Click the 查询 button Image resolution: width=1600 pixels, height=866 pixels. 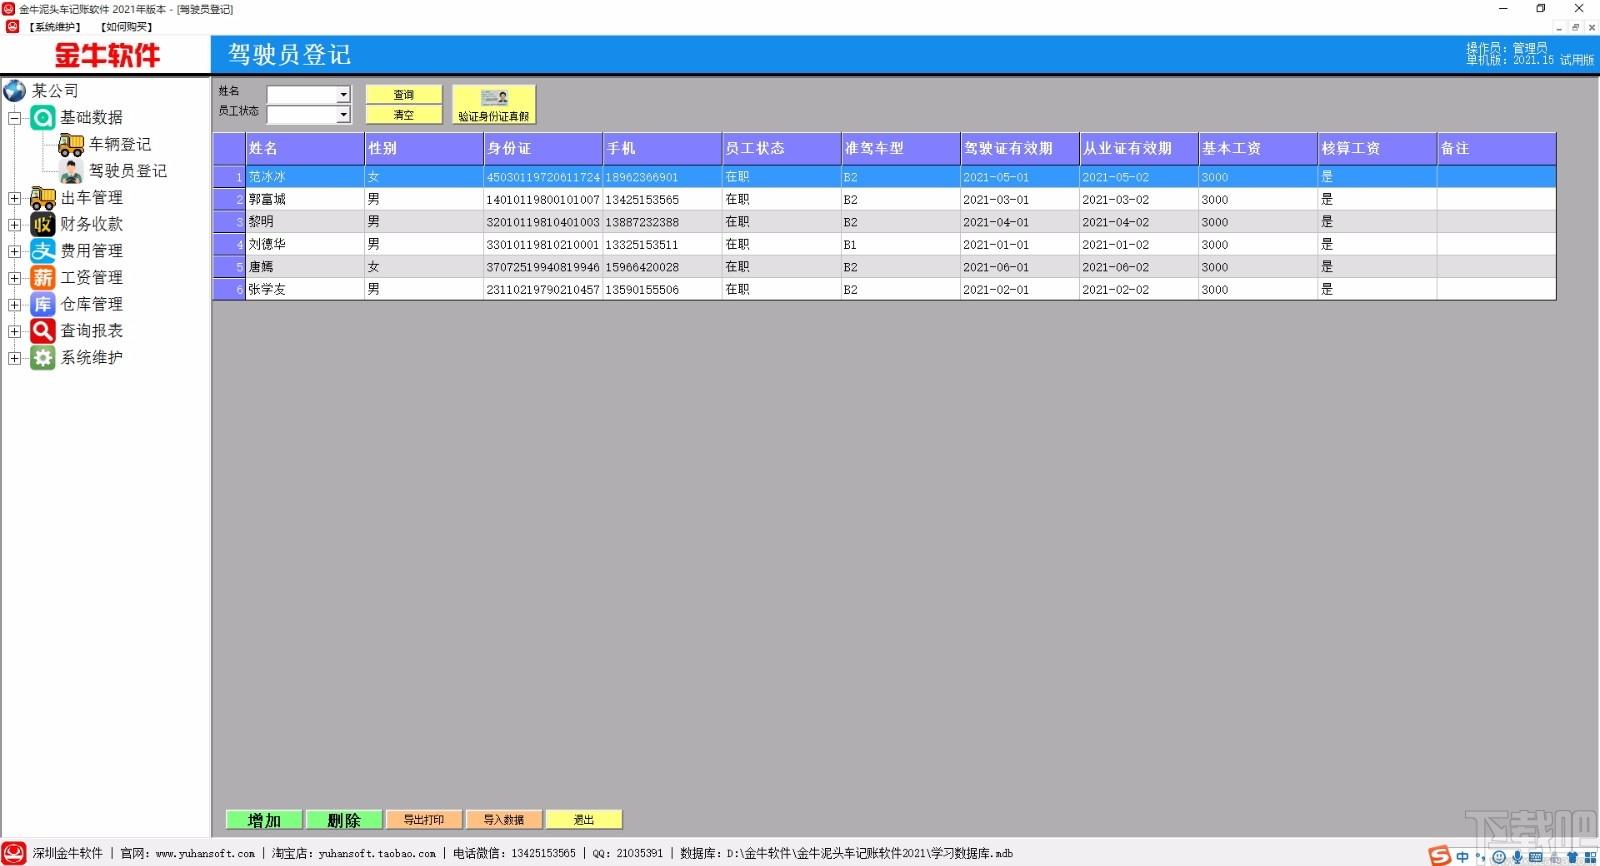click(403, 95)
